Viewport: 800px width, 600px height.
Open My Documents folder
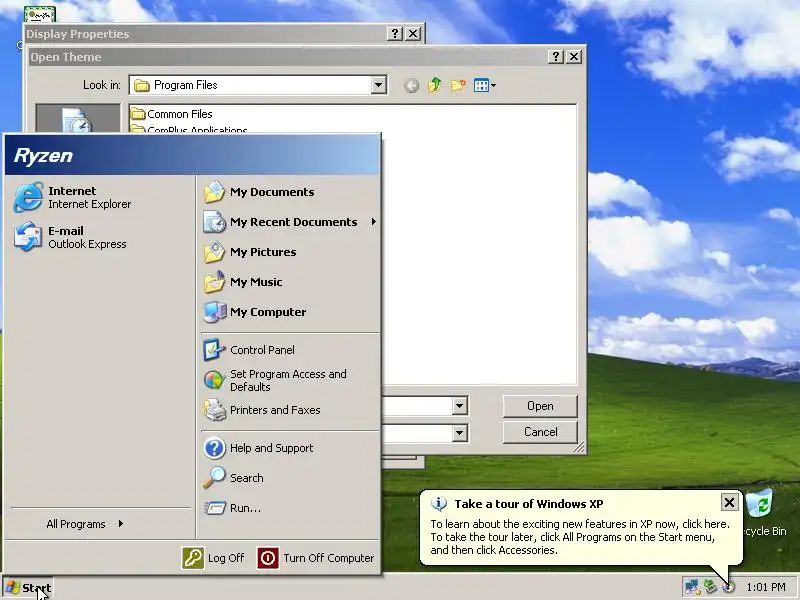tap(259, 192)
